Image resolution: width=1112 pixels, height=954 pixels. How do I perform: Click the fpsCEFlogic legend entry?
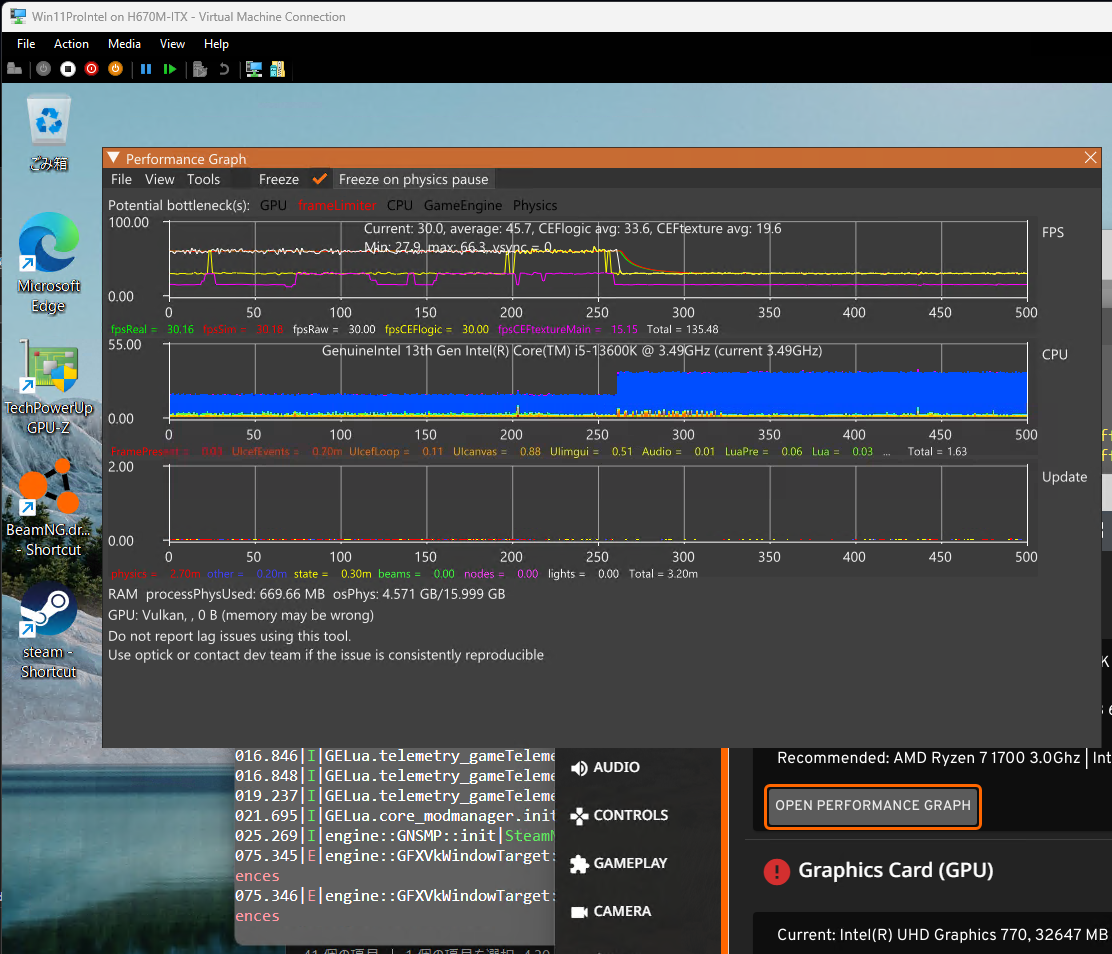tap(437, 330)
